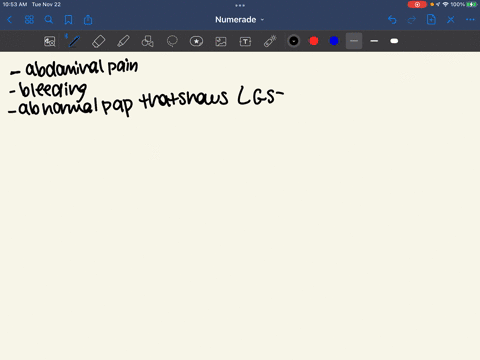Redo the last action
480x360 pixels.
coord(412,20)
